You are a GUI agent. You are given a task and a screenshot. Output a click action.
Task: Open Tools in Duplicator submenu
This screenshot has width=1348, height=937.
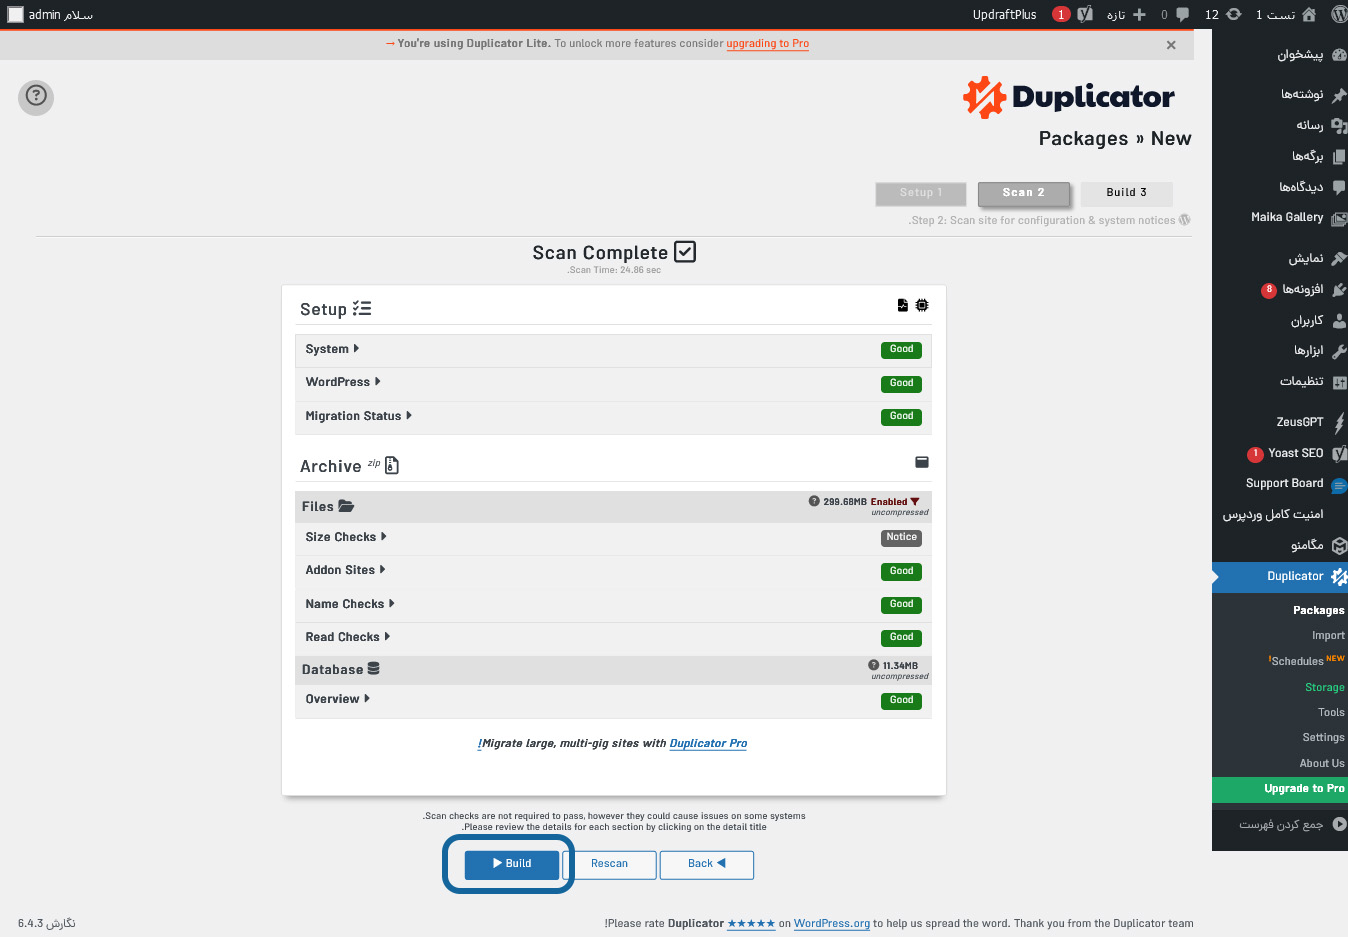(1331, 713)
